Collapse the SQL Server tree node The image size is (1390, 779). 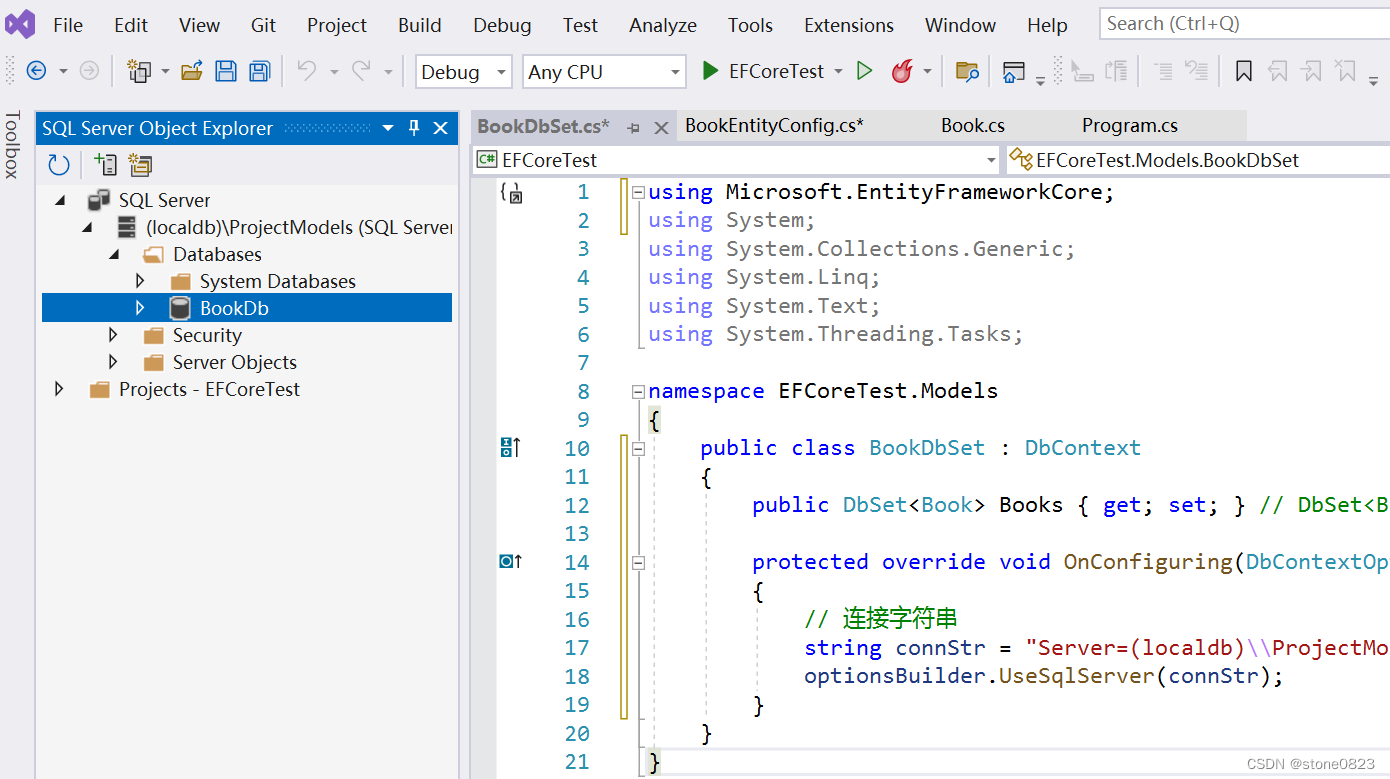[60, 200]
